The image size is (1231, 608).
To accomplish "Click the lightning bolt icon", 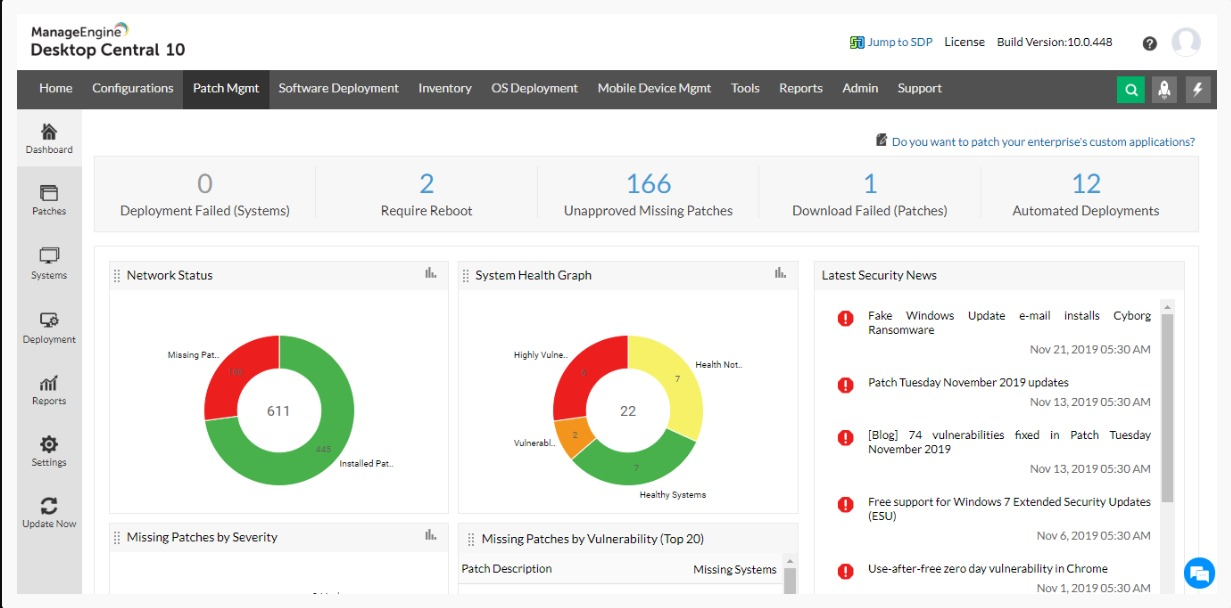I will tap(1198, 89).
